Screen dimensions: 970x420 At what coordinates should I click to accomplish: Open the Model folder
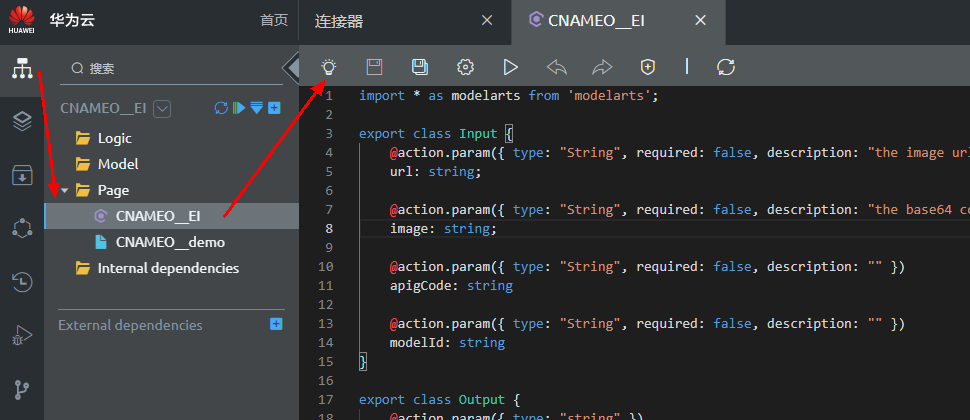(x=106, y=164)
